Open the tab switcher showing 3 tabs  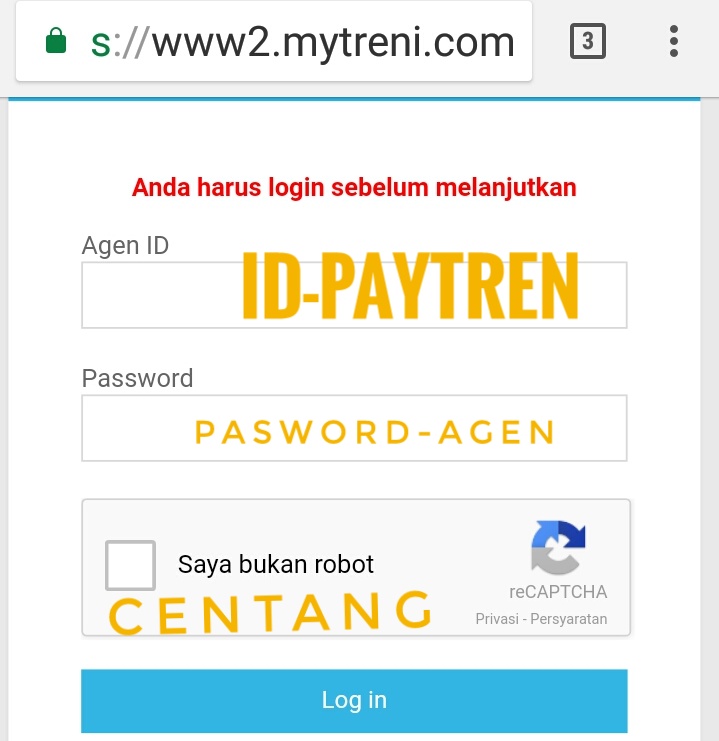point(588,41)
